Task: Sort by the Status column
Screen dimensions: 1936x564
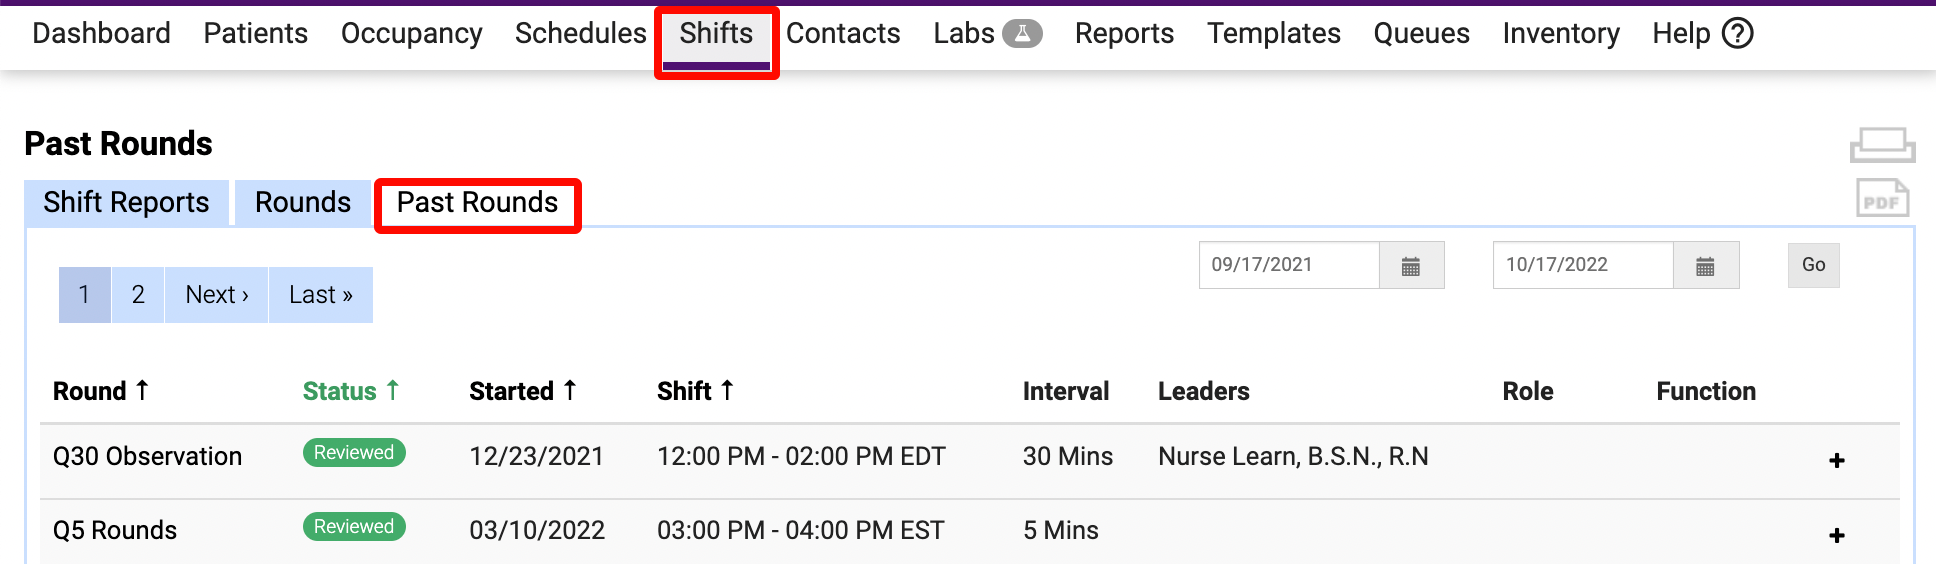Action: pyautogui.click(x=351, y=391)
